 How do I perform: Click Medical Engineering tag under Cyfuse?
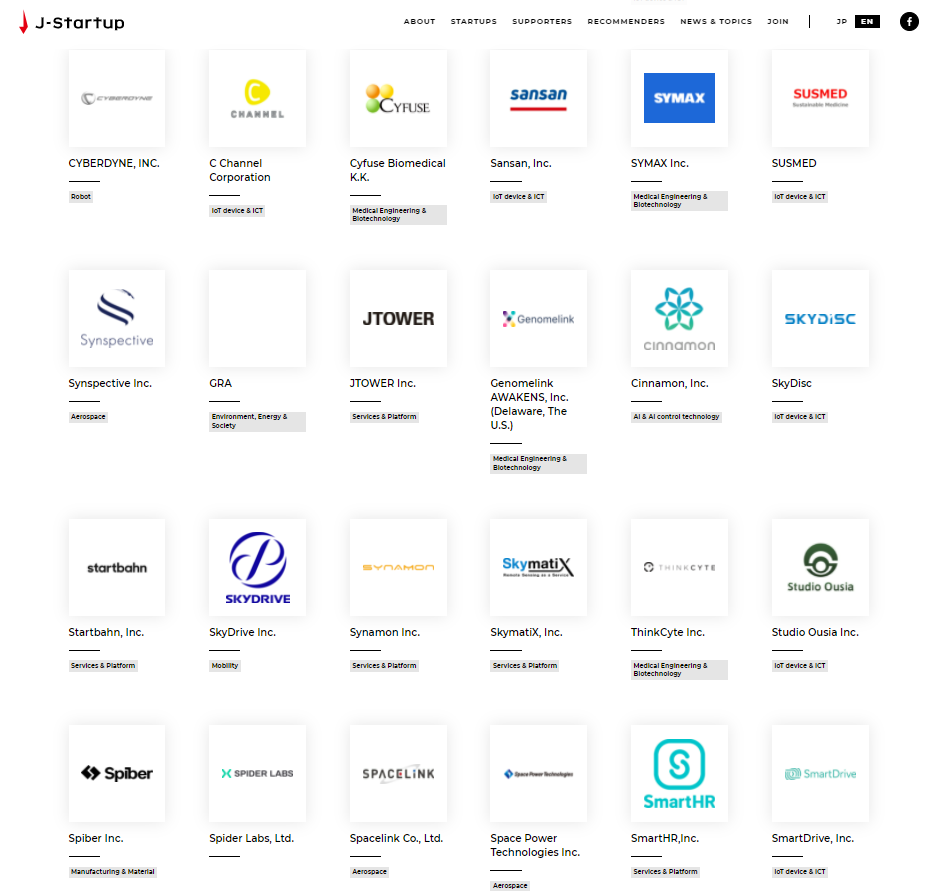tap(398, 215)
